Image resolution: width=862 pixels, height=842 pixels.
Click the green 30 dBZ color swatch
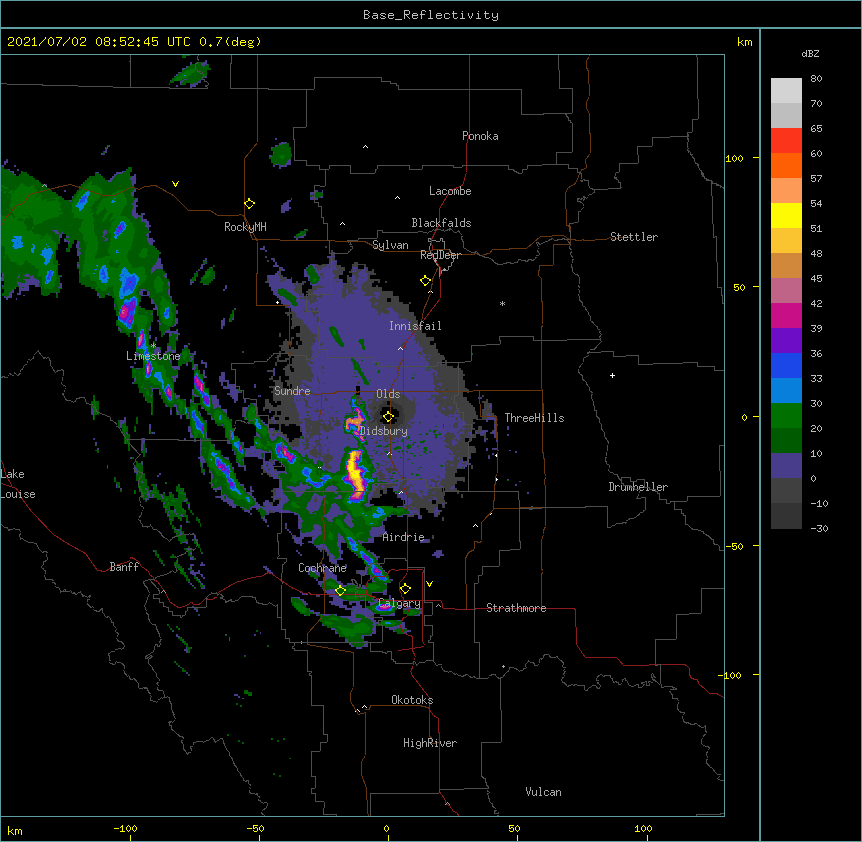(x=786, y=416)
